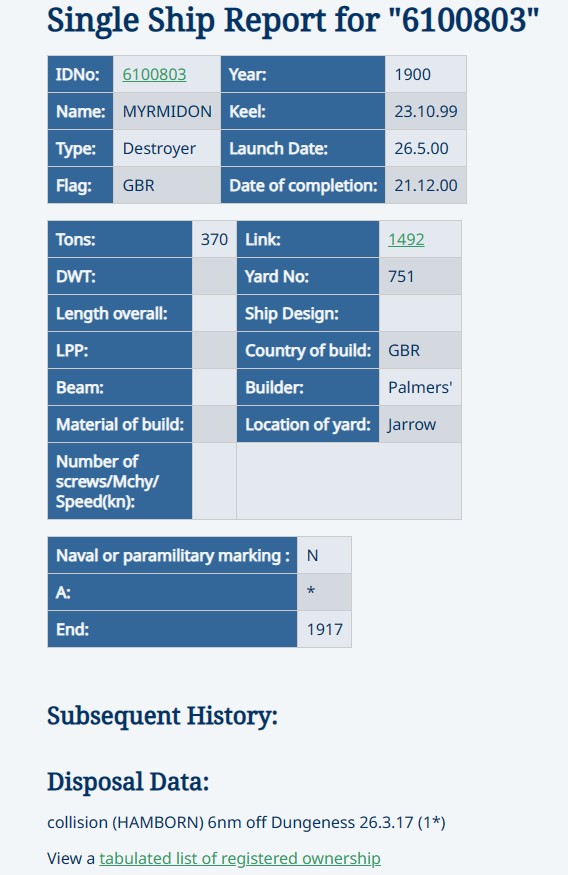This screenshot has height=875, width=568.
Task: Click the Destroyer type cell
Action: [x=167, y=148]
